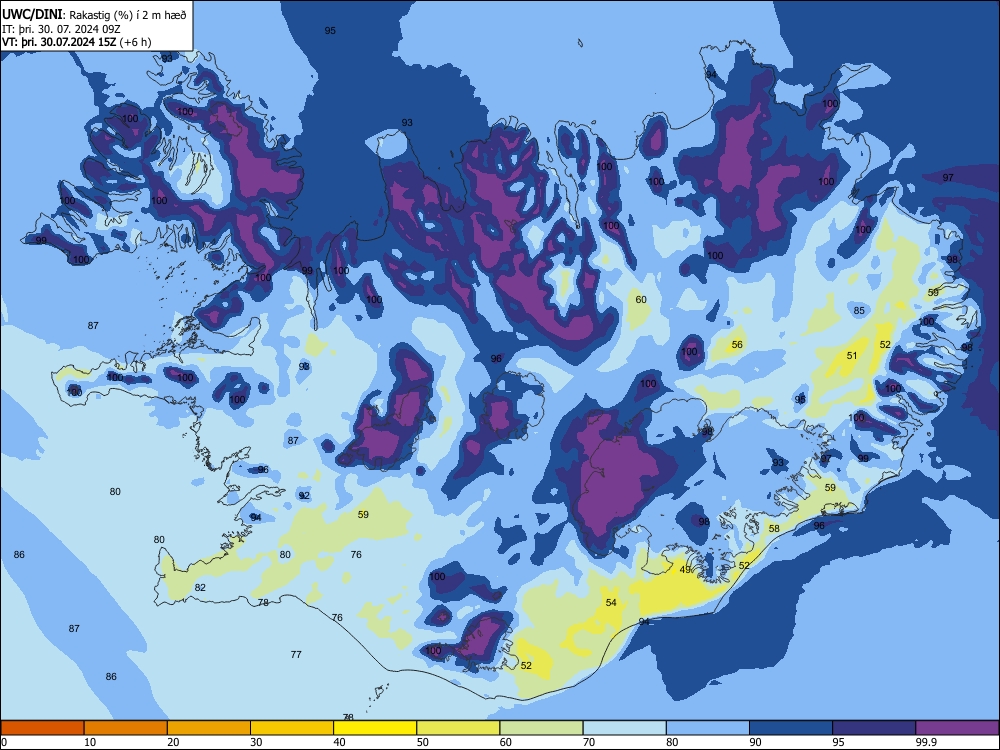The height and width of the screenshot is (750, 1000).
Task: Click the map humidity value 51
Action: click(x=852, y=355)
